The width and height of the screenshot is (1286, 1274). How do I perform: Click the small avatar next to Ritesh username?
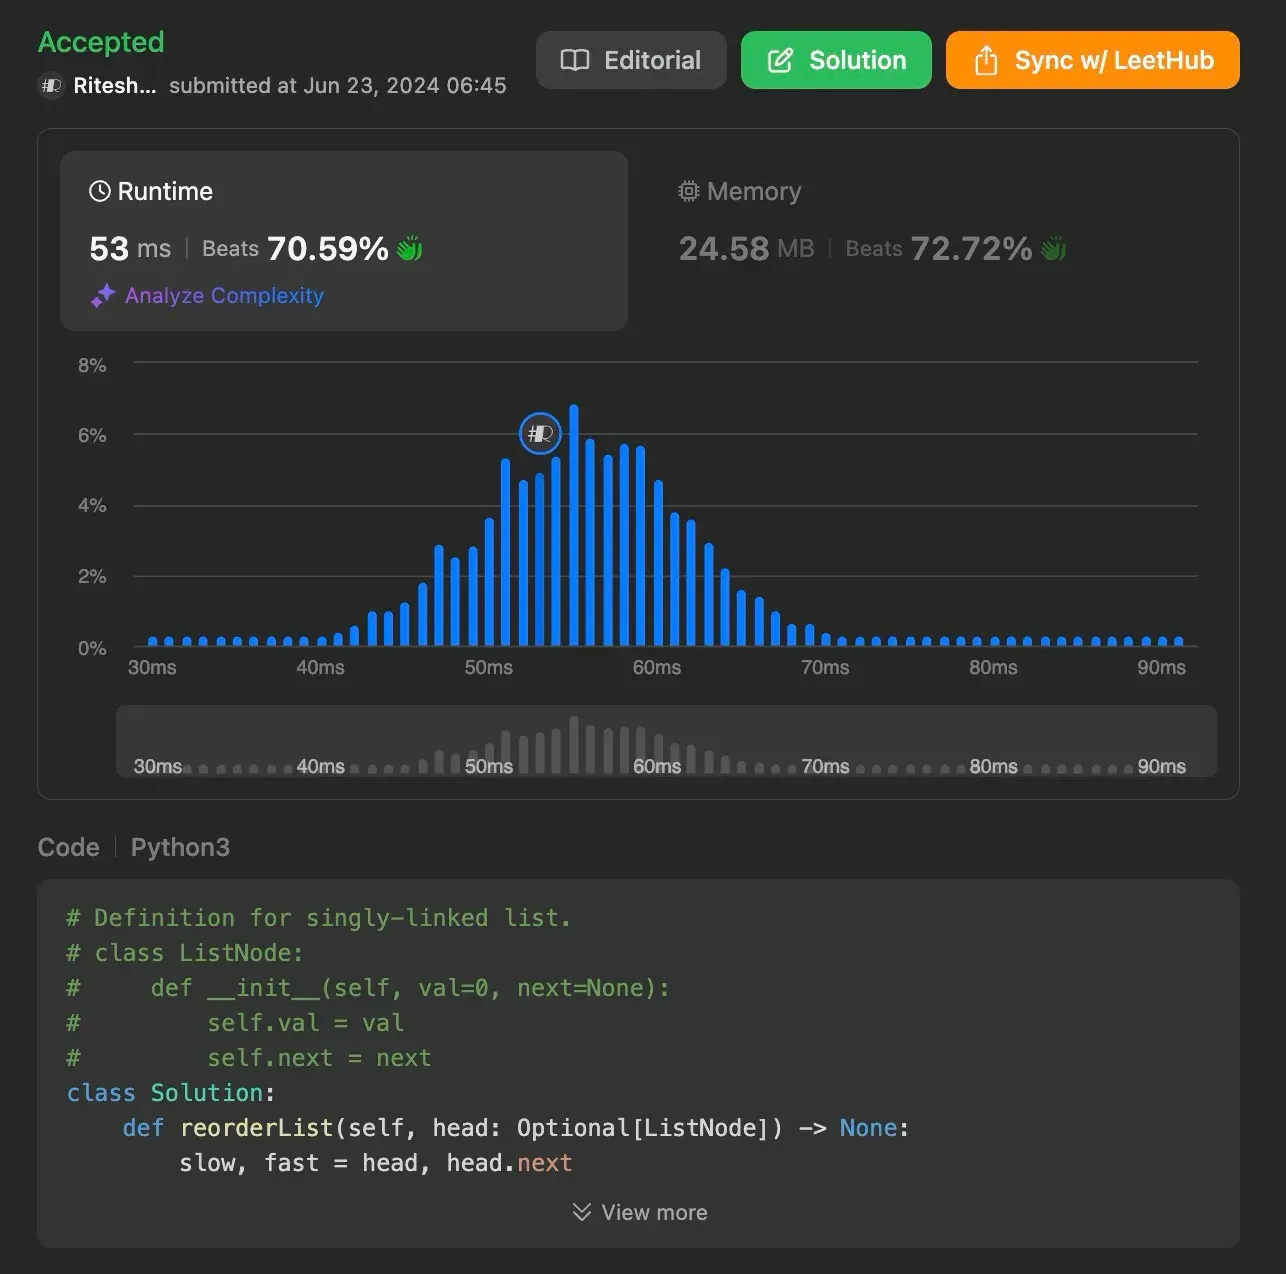pyautogui.click(x=51, y=86)
